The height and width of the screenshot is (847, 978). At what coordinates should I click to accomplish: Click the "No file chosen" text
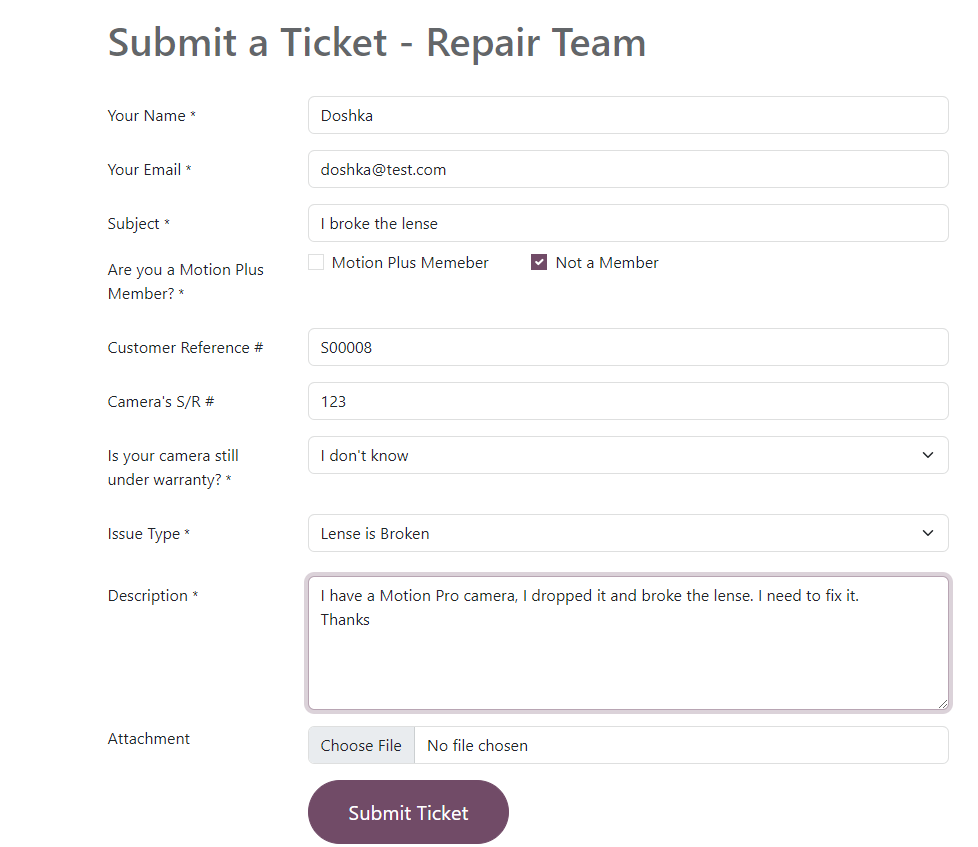(477, 745)
